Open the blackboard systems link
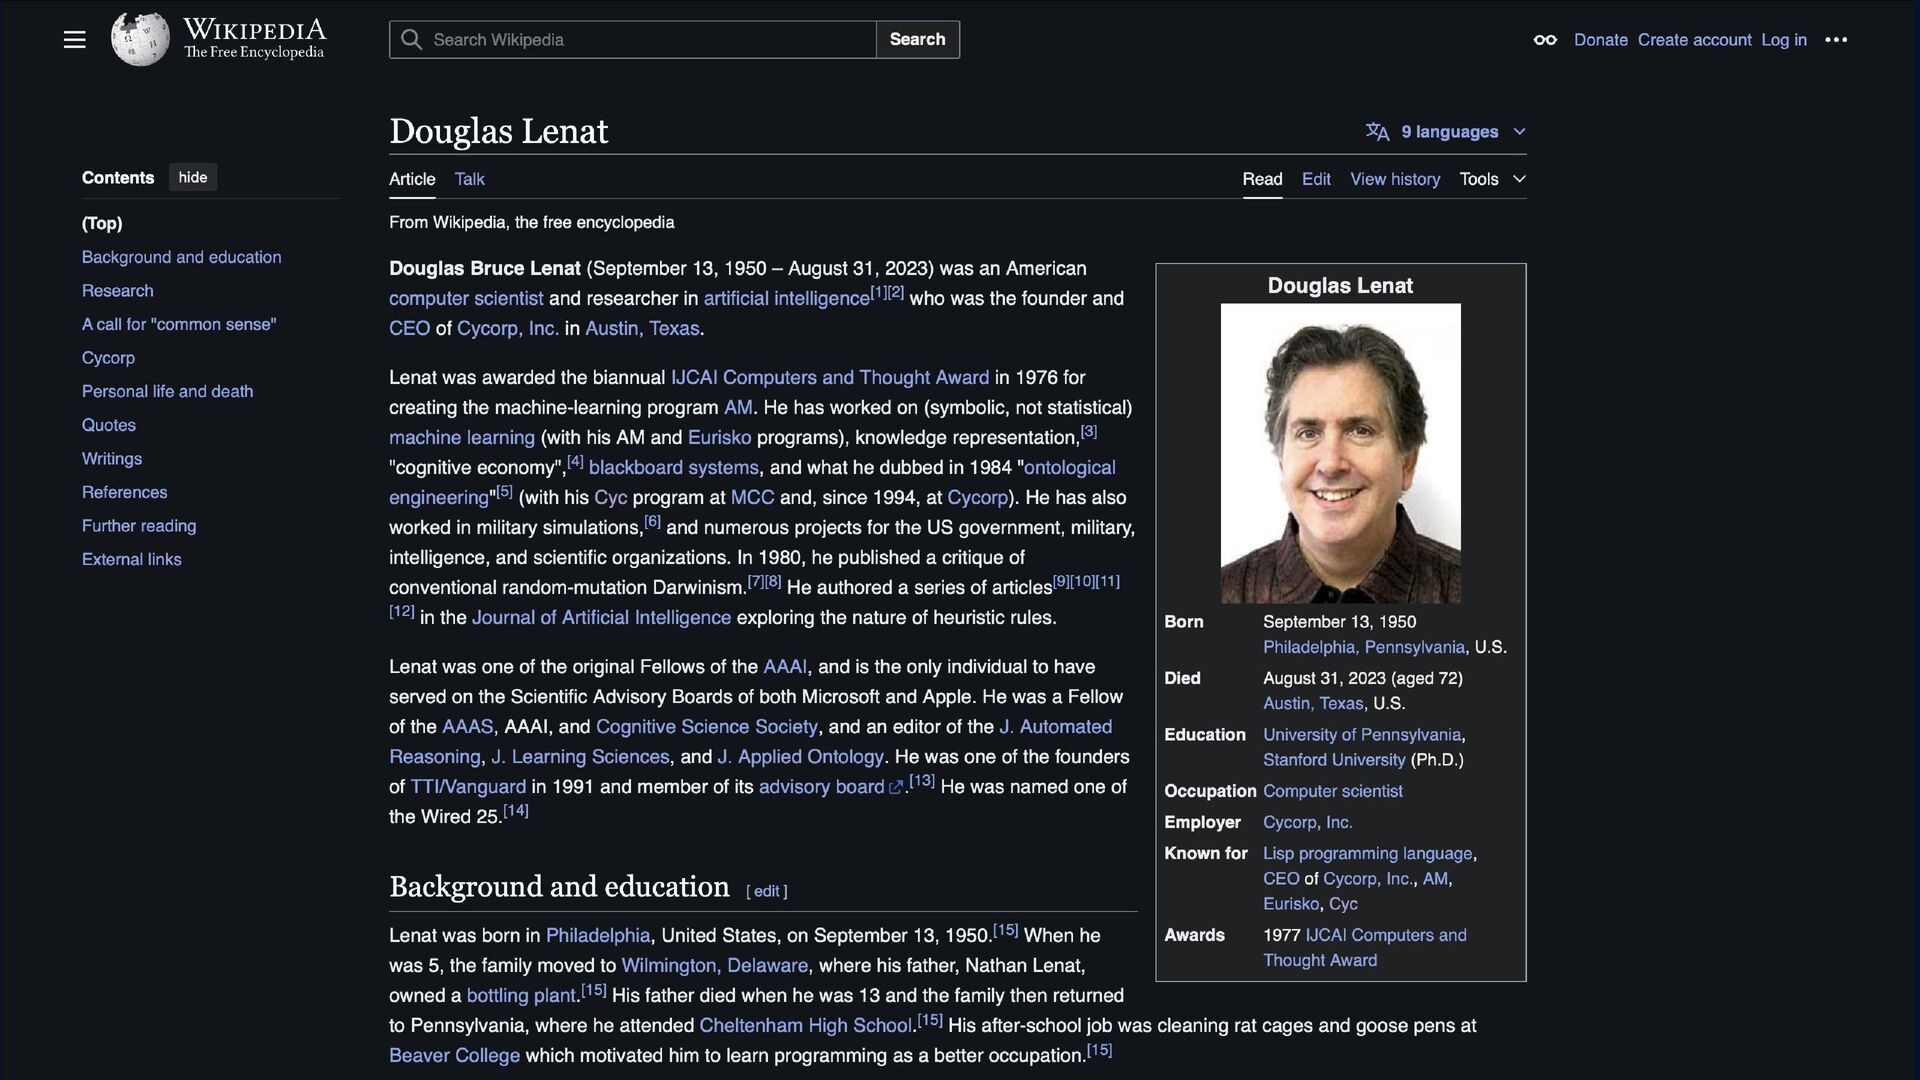This screenshot has height=1080, width=1920. 673,467
